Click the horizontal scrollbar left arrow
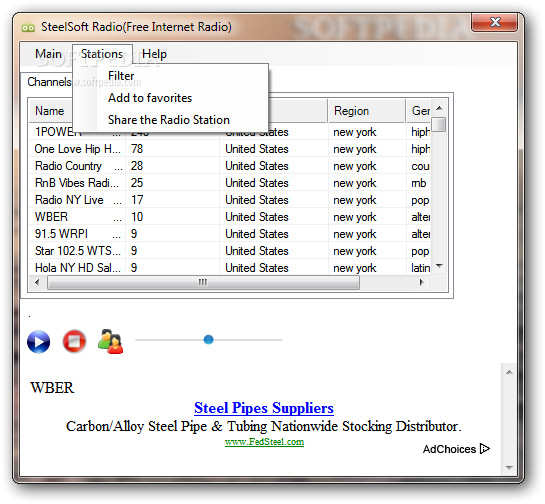Image resolution: width=545 pixels, height=504 pixels. (x=37, y=282)
